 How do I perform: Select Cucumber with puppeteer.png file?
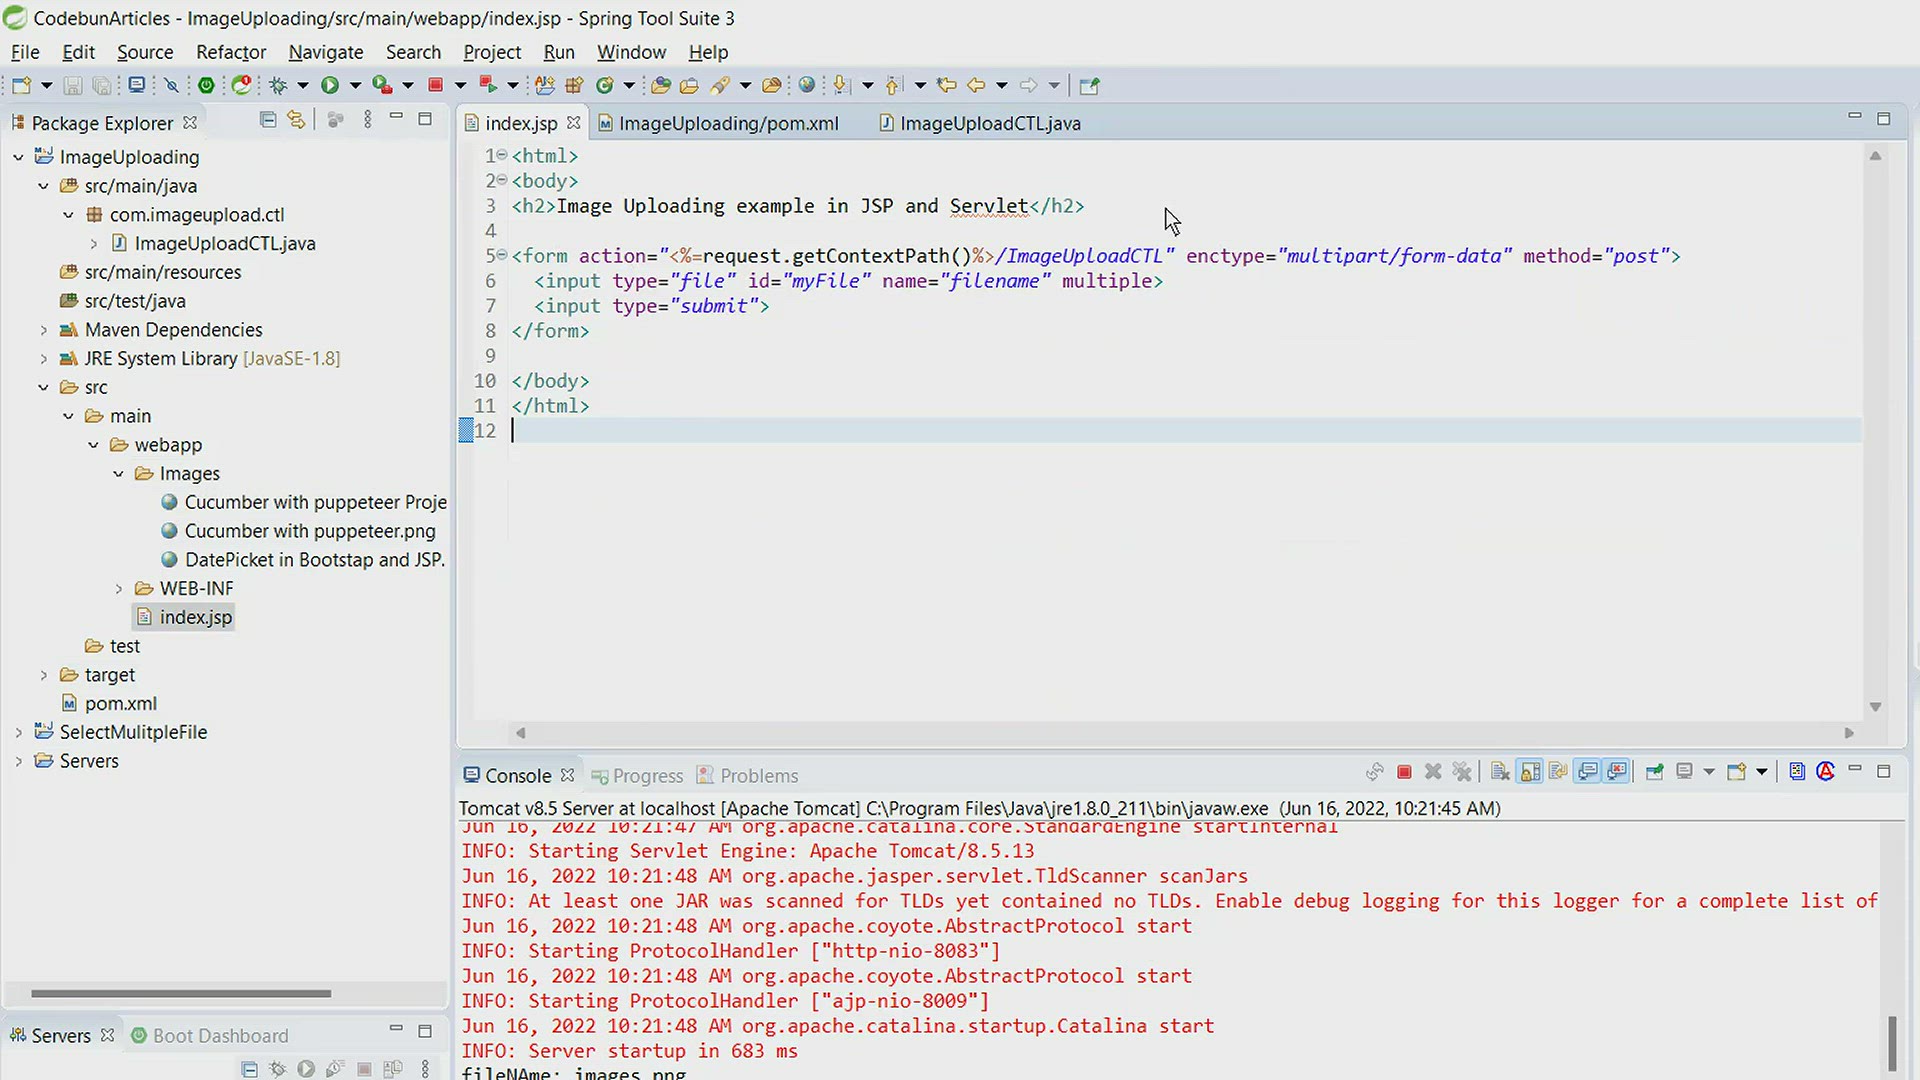(298, 532)
